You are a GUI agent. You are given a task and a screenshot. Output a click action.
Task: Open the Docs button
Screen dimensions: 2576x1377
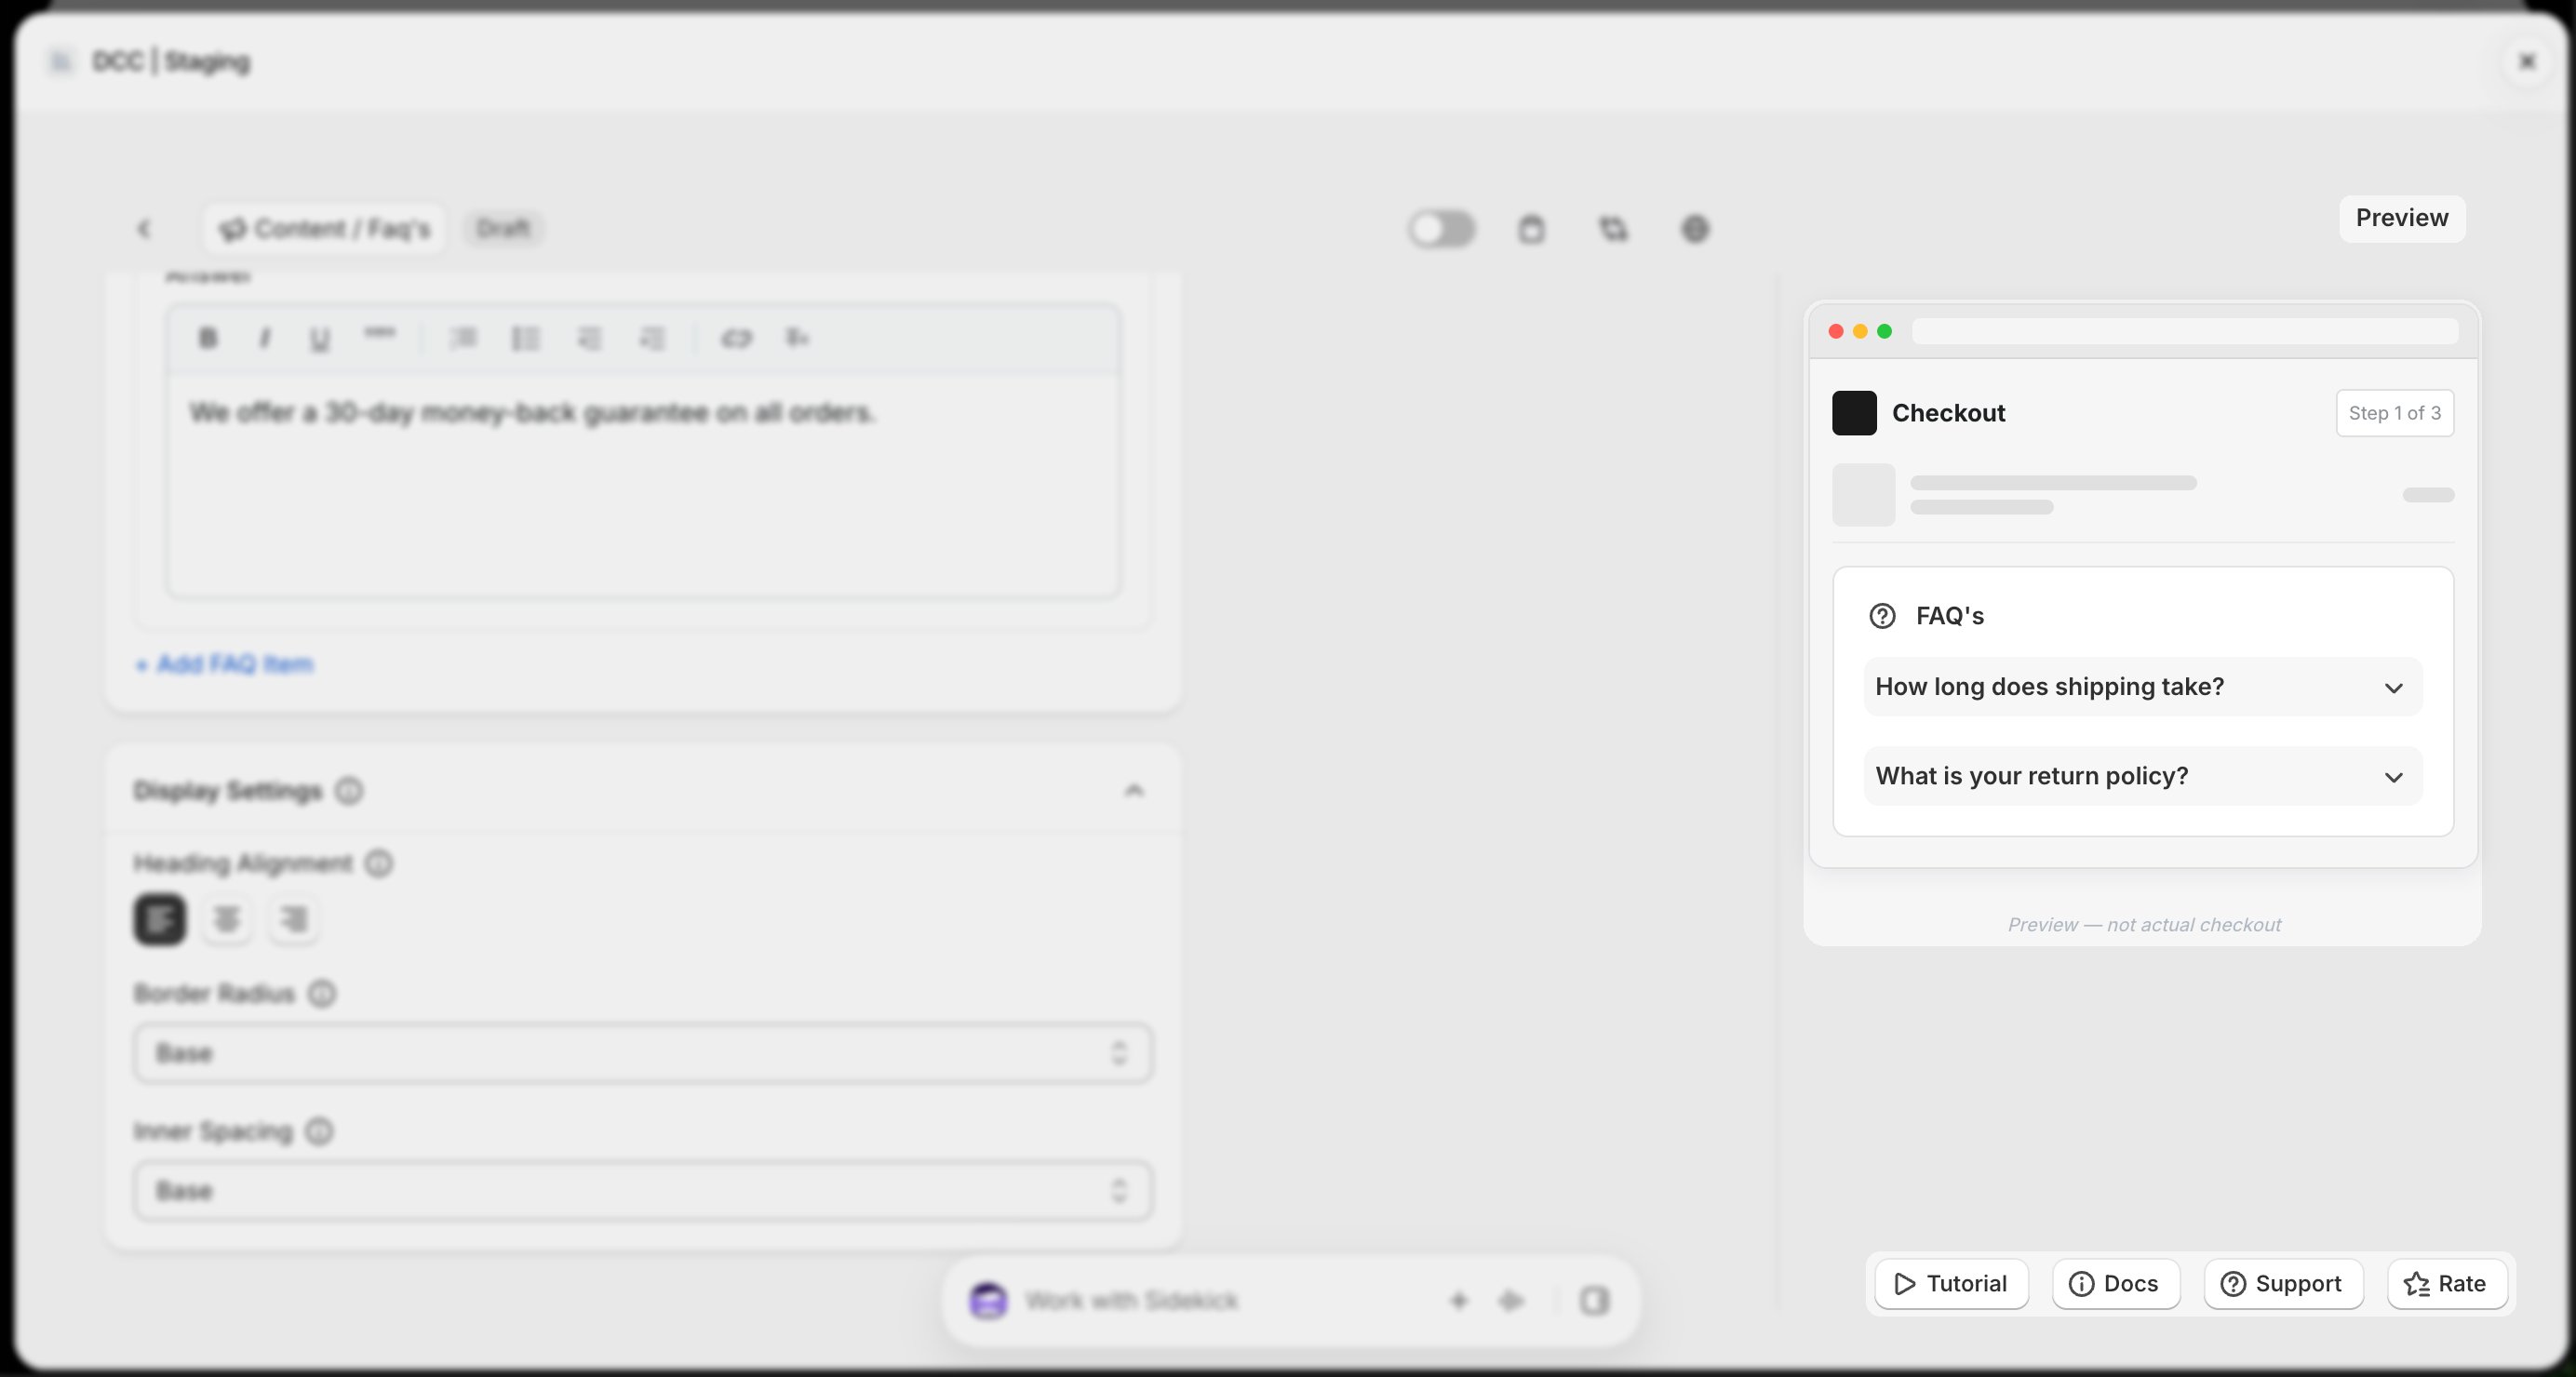click(x=2116, y=1284)
